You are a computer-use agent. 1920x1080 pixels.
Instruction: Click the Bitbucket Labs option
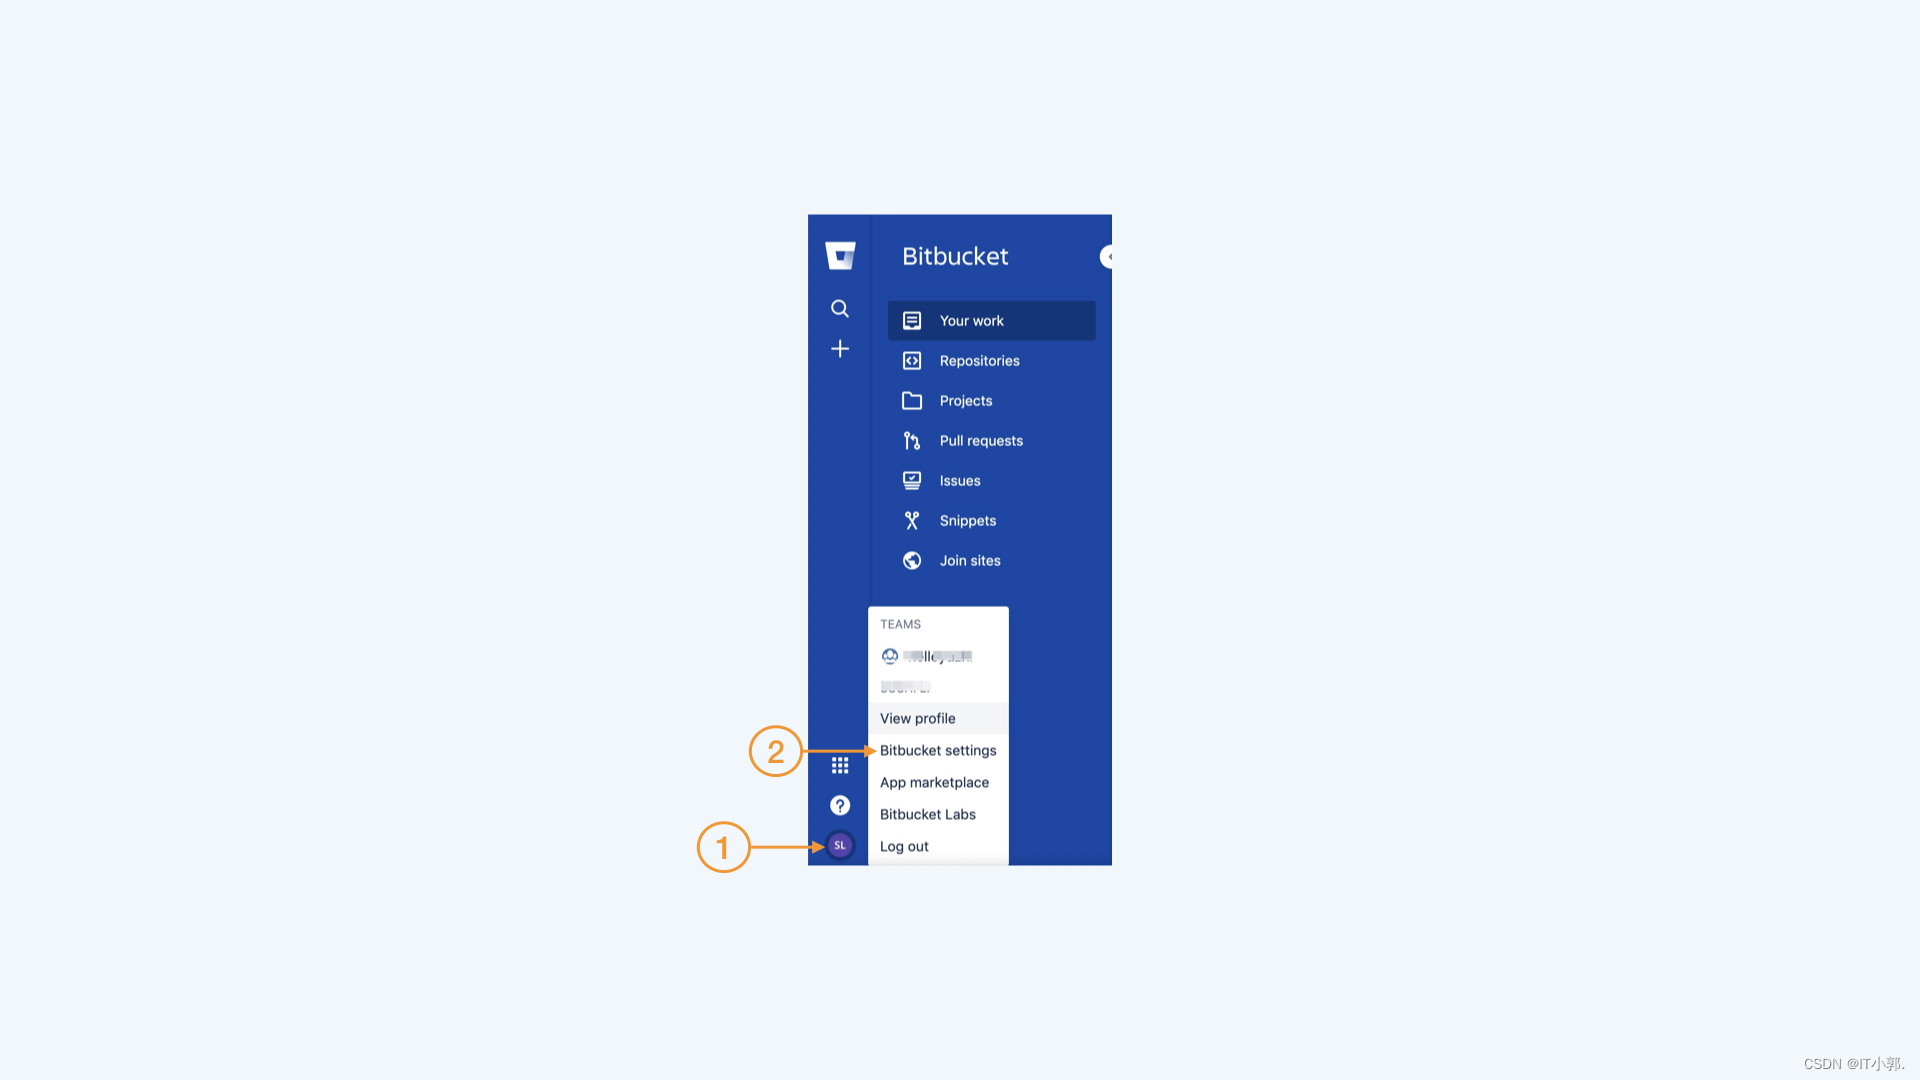point(928,814)
